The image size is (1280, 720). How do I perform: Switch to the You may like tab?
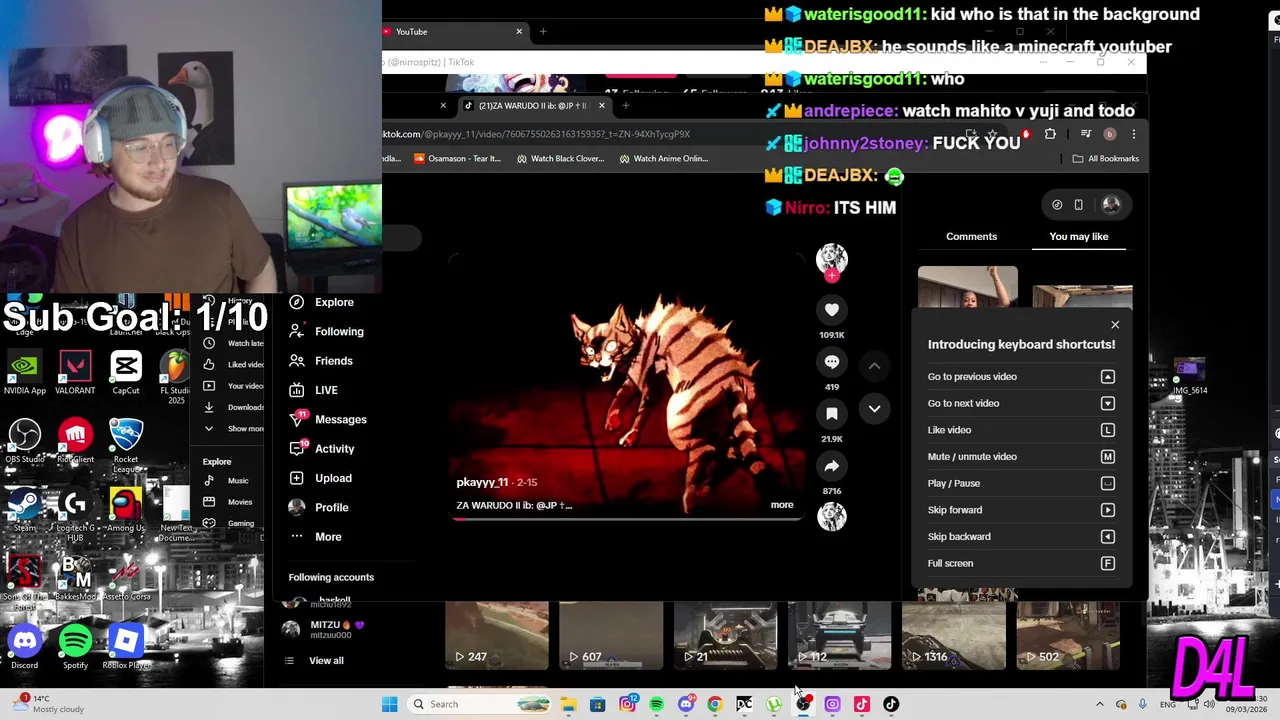[1079, 237]
